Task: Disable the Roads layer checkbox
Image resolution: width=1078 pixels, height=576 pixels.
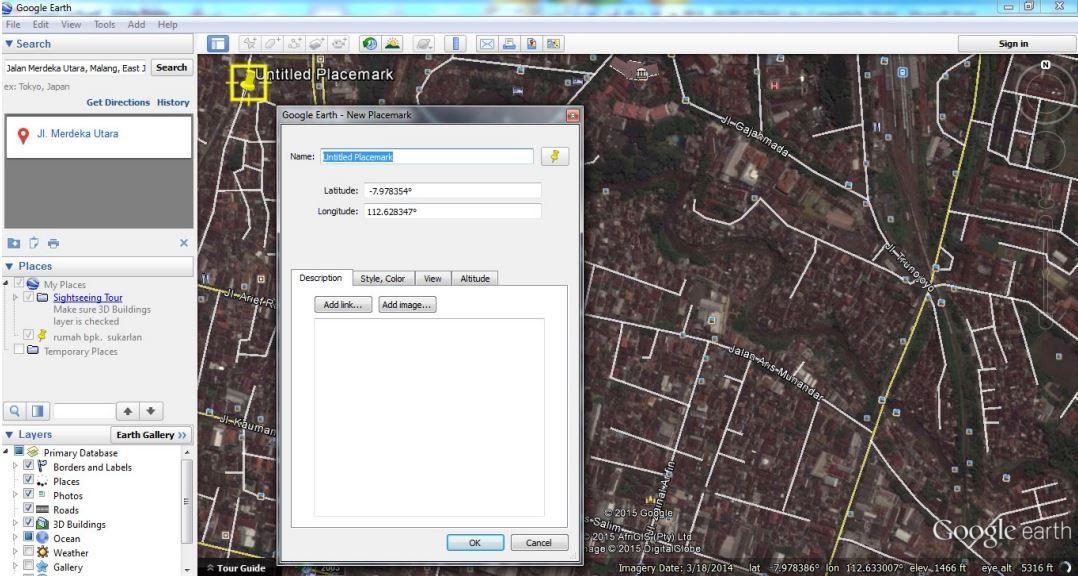Action: 28,508
